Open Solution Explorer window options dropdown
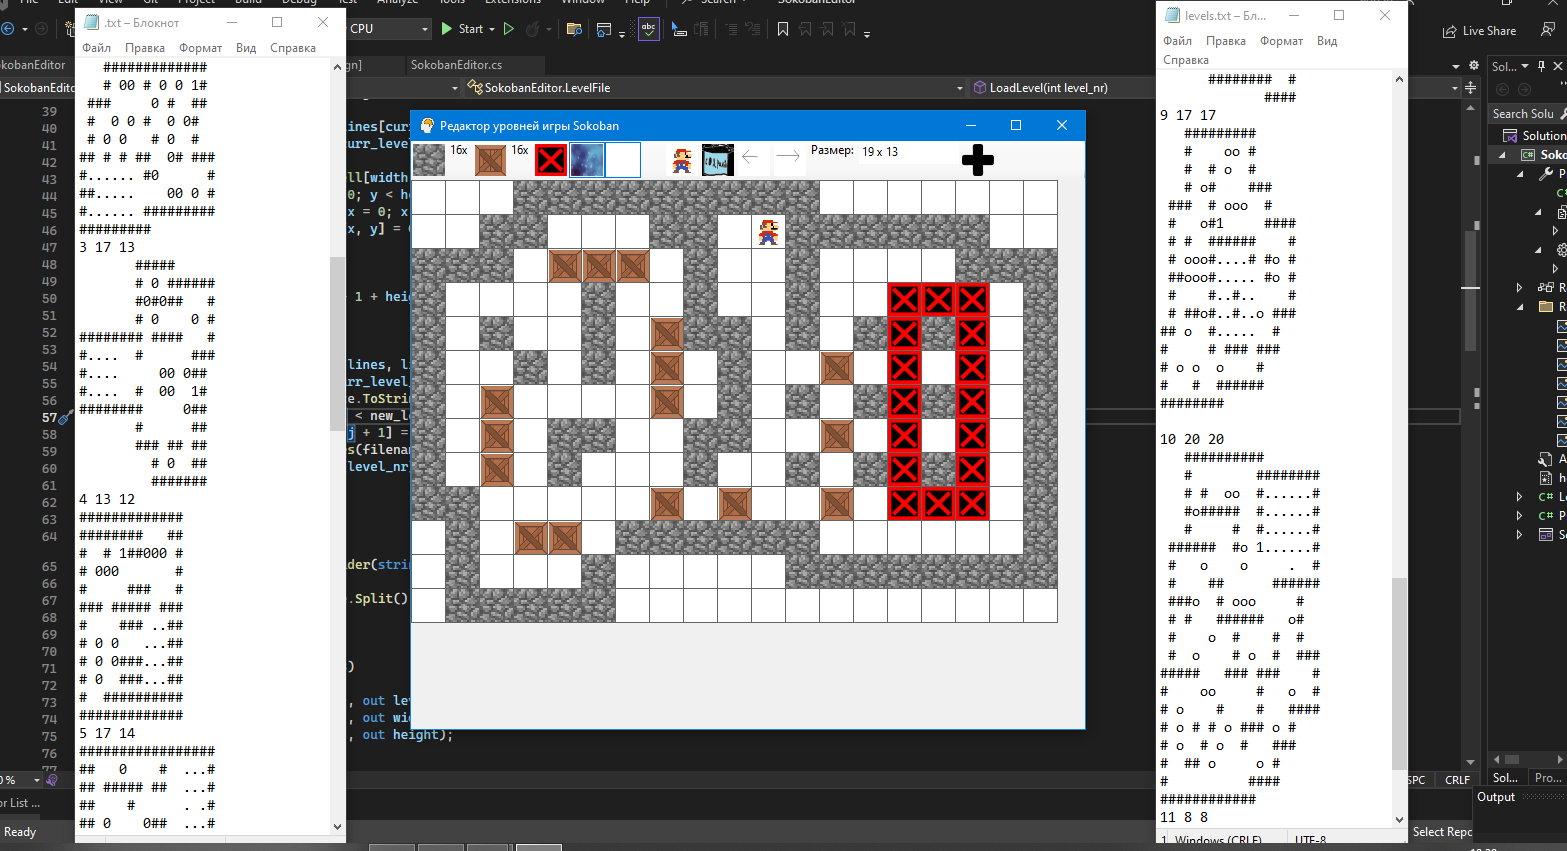This screenshot has height=851, width=1567. click(1525, 66)
